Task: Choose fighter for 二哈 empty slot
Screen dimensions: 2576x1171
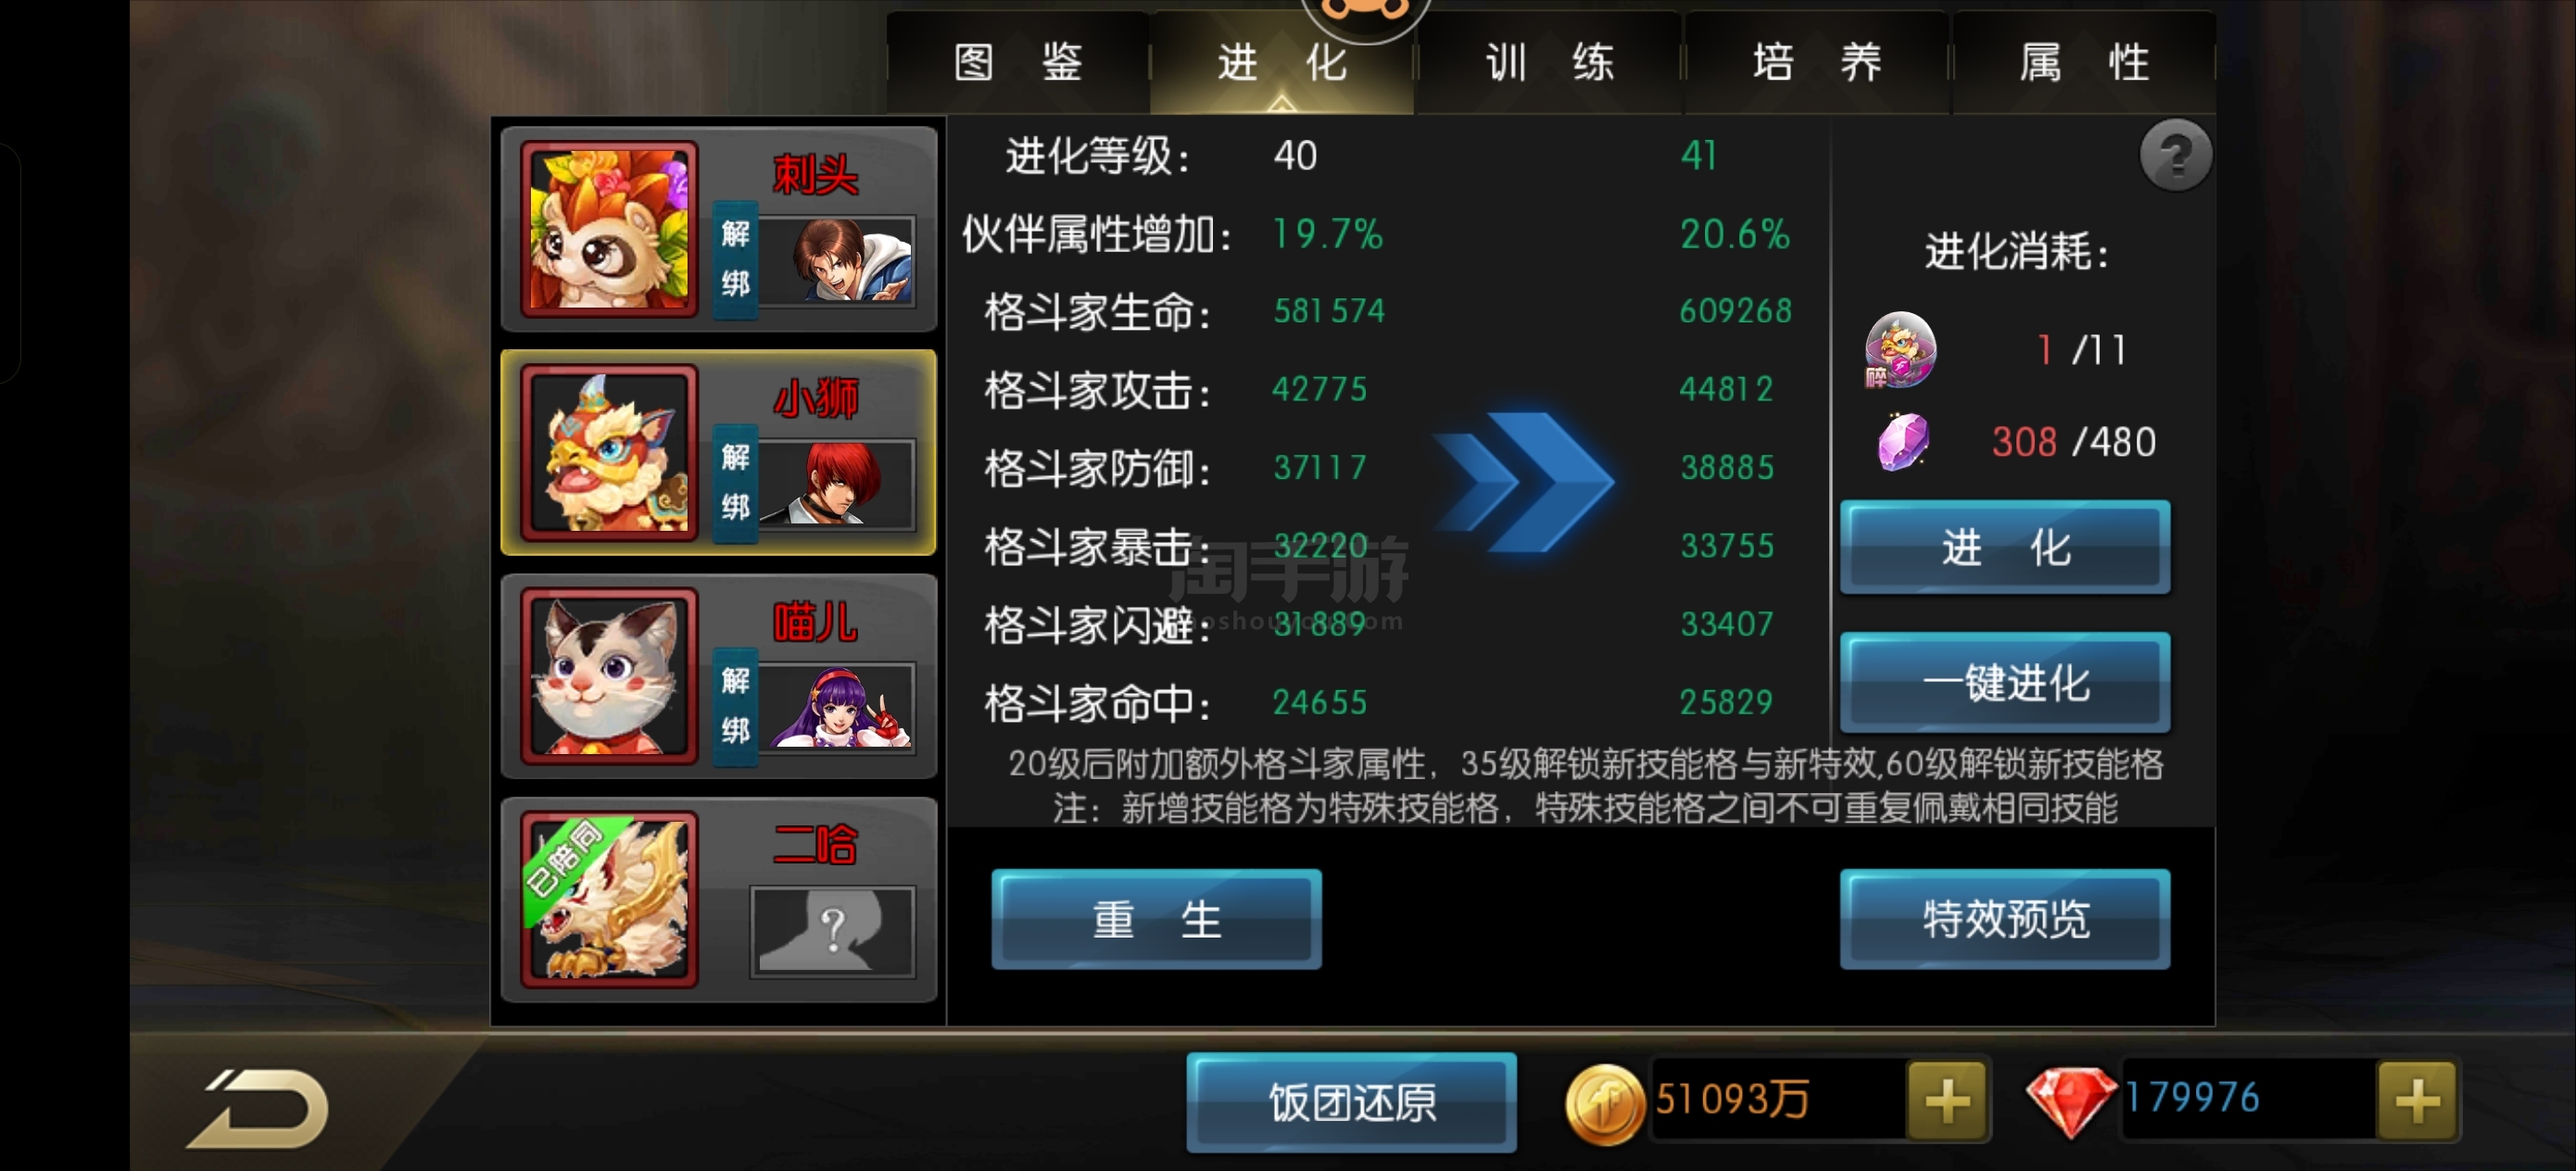Action: point(832,931)
